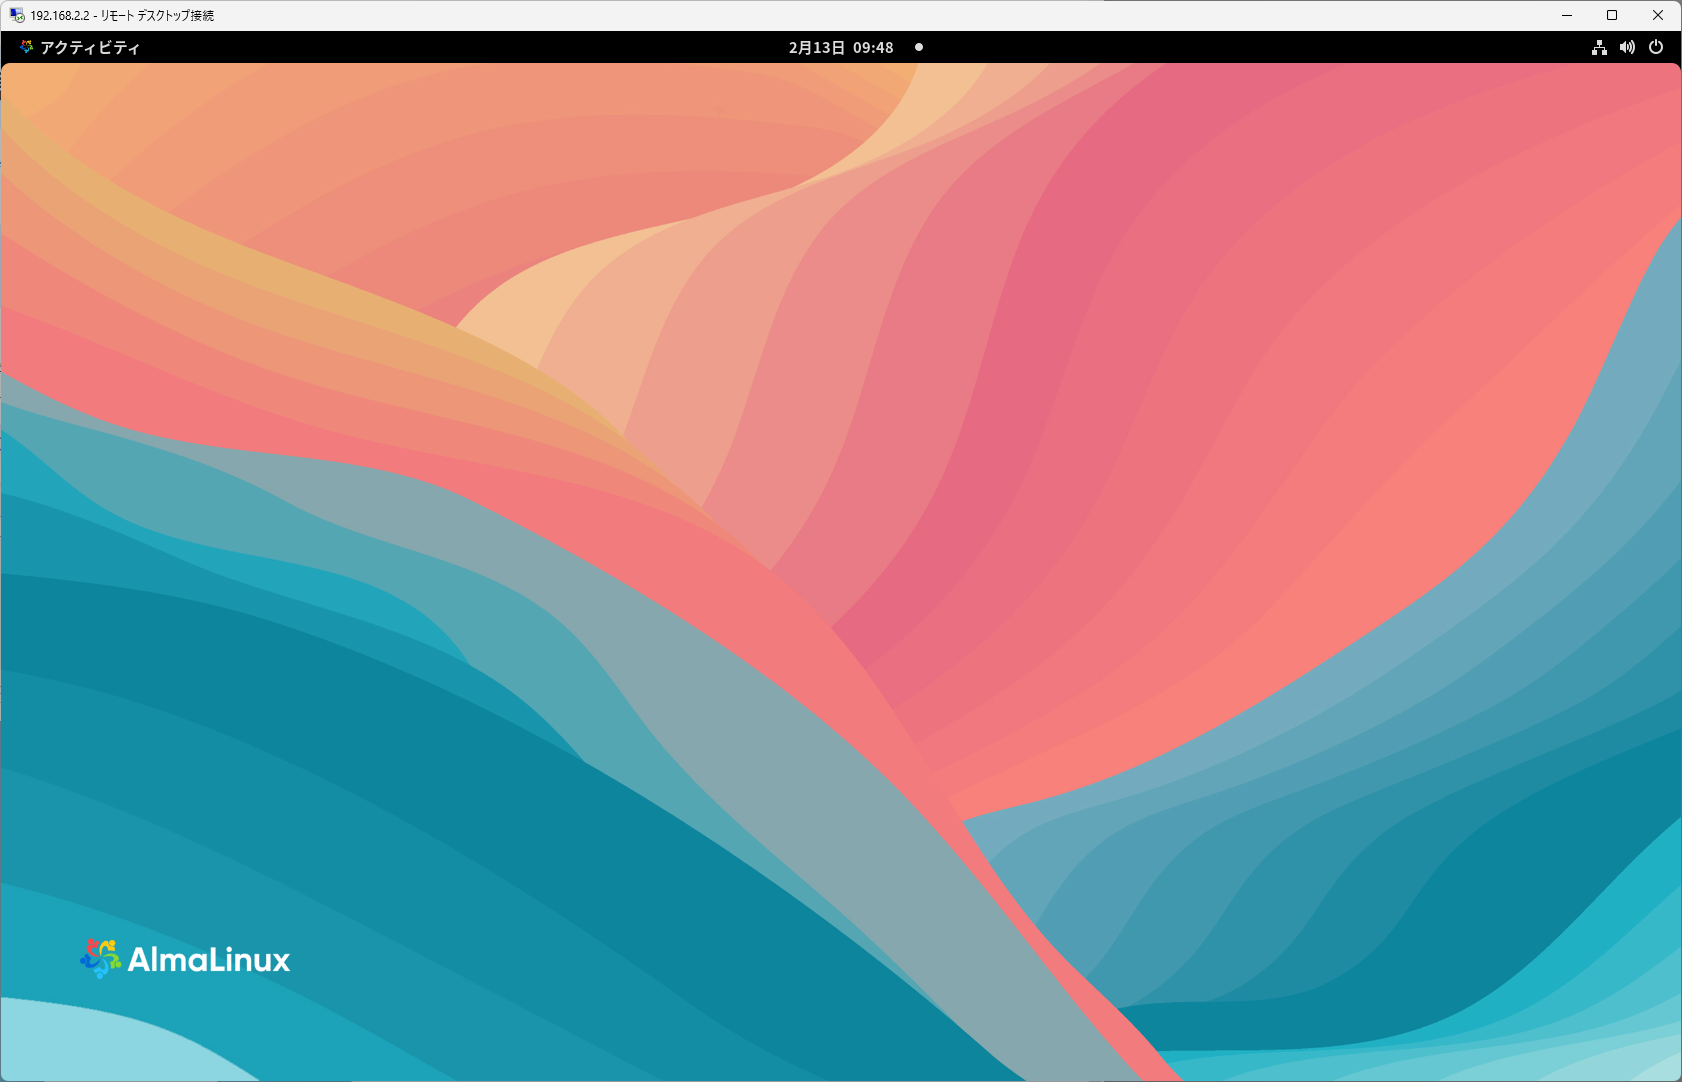
Task: Open the power menu icon
Action: click(1656, 47)
